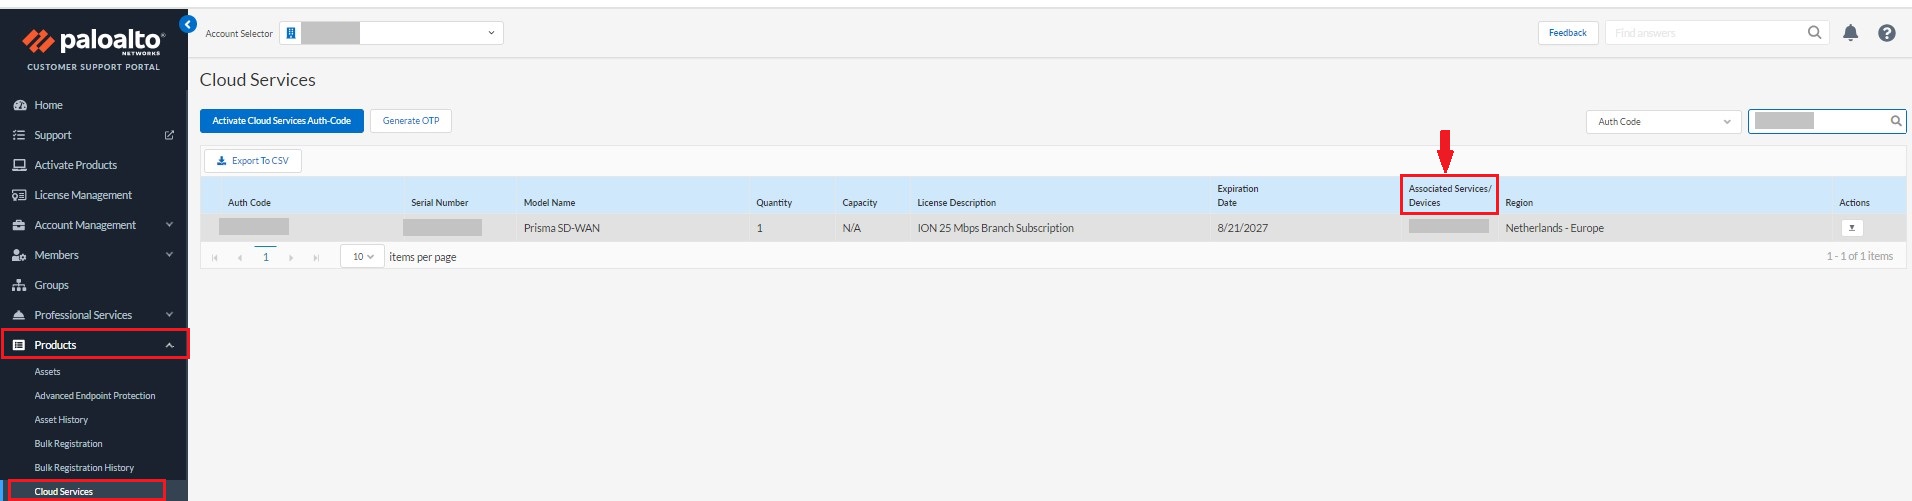Expand Members menu
Image resolution: width=1912 pixels, height=501 pixels.
[93, 255]
